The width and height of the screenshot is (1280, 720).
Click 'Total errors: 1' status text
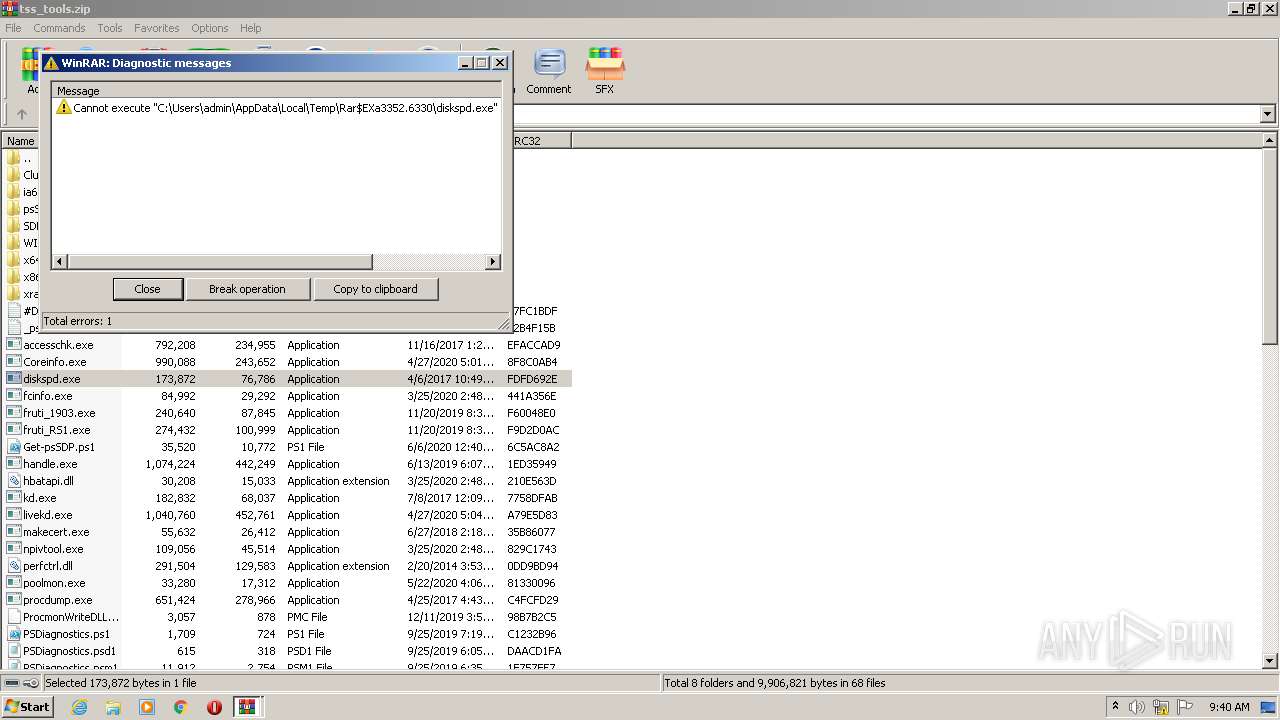pyautogui.click(x=78, y=321)
